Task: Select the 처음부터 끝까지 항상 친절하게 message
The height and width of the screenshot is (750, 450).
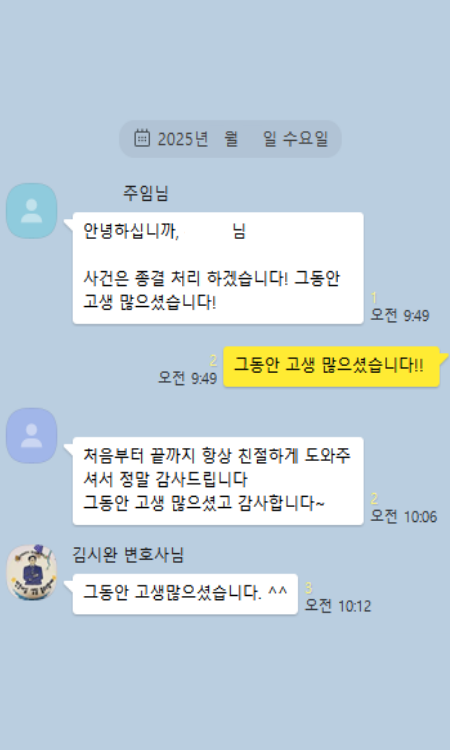Action: (218, 481)
